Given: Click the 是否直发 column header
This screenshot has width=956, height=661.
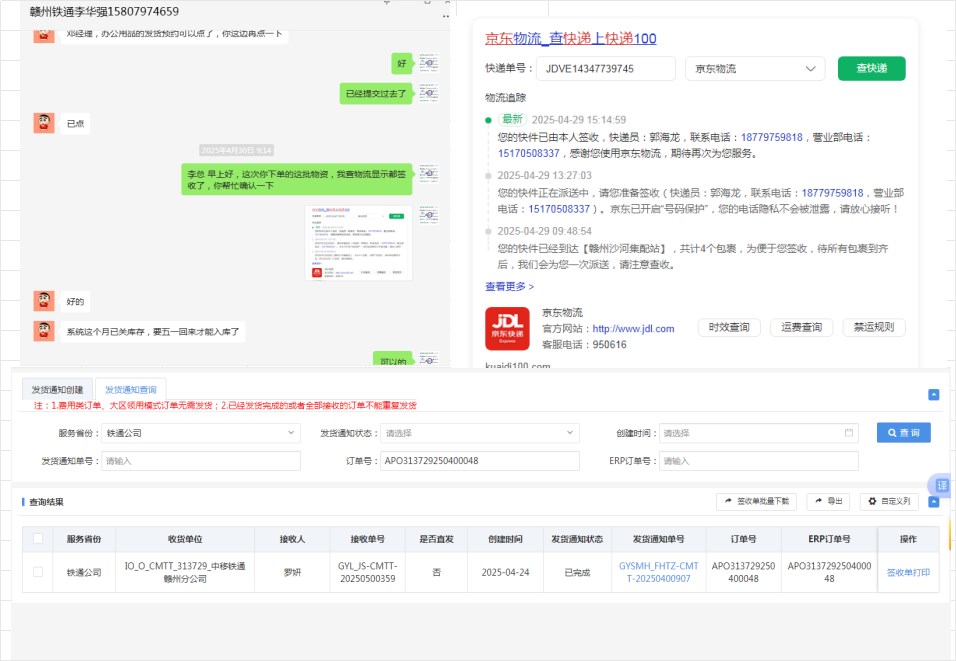Looking at the screenshot, I should (x=437, y=539).
